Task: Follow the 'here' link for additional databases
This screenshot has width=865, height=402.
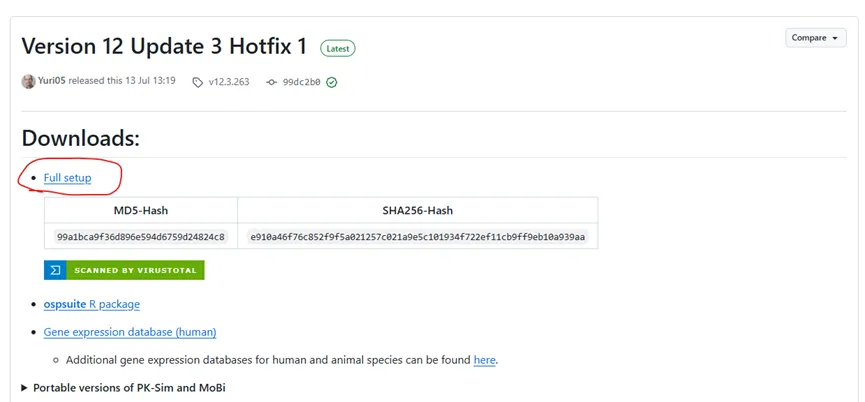Action: pyautogui.click(x=484, y=360)
